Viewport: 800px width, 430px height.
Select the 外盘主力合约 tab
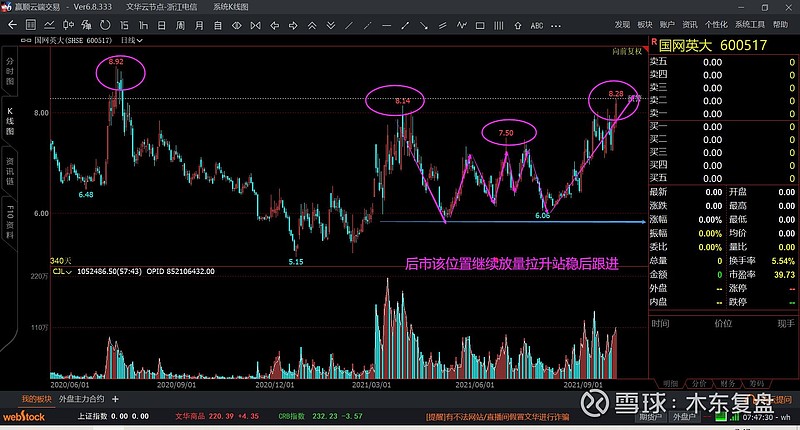pos(82,399)
